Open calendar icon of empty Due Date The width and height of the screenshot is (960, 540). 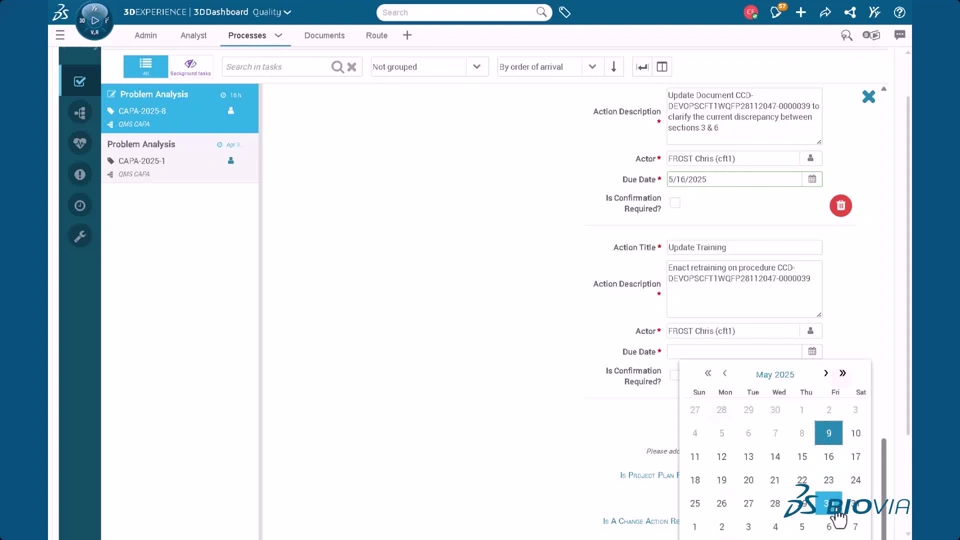(812, 351)
